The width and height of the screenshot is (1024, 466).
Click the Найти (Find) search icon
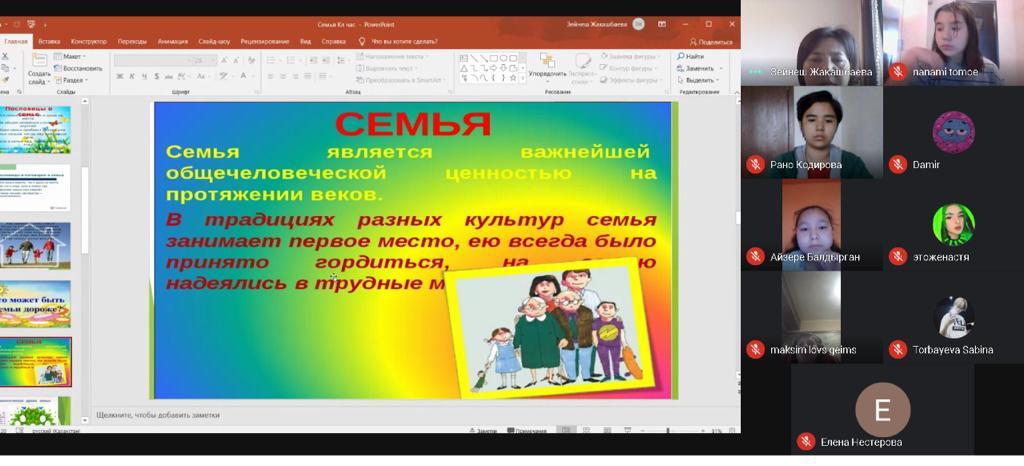pyautogui.click(x=680, y=57)
